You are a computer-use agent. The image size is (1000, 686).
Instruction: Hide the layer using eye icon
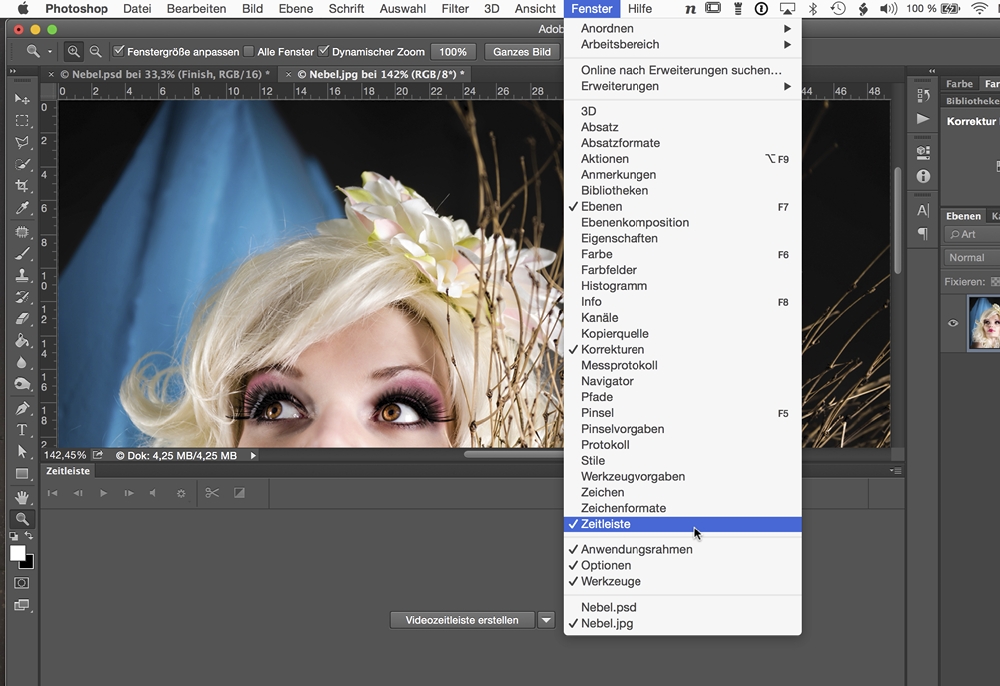click(x=953, y=323)
